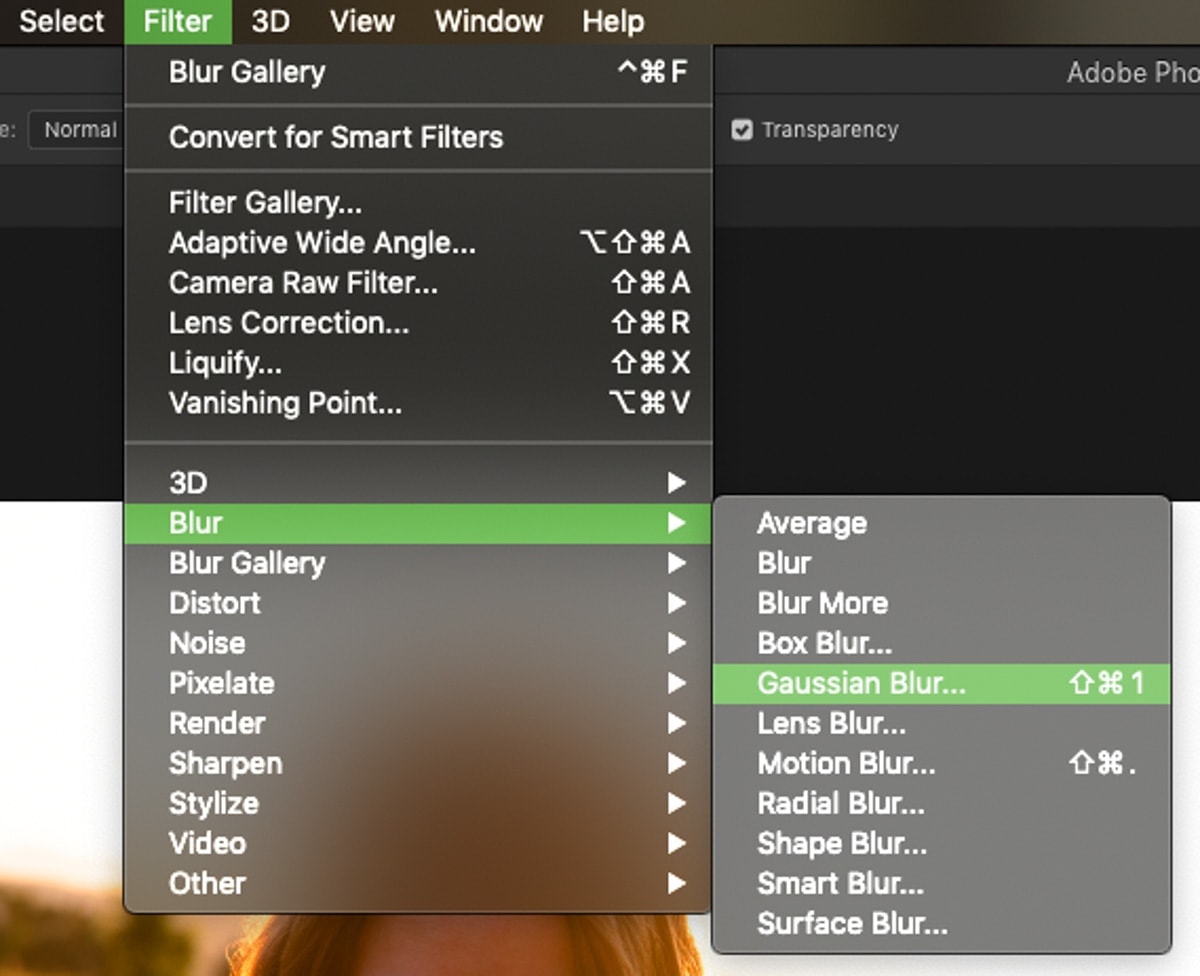Viewport: 1200px width, 976px height.
Task: Open the Help menu
Action: click(x=613, y=21)
